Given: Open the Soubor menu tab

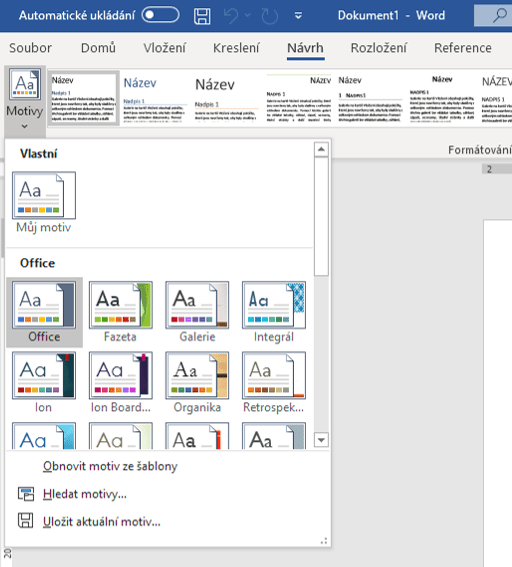Looking at the screenshot, I should (30, 48).
